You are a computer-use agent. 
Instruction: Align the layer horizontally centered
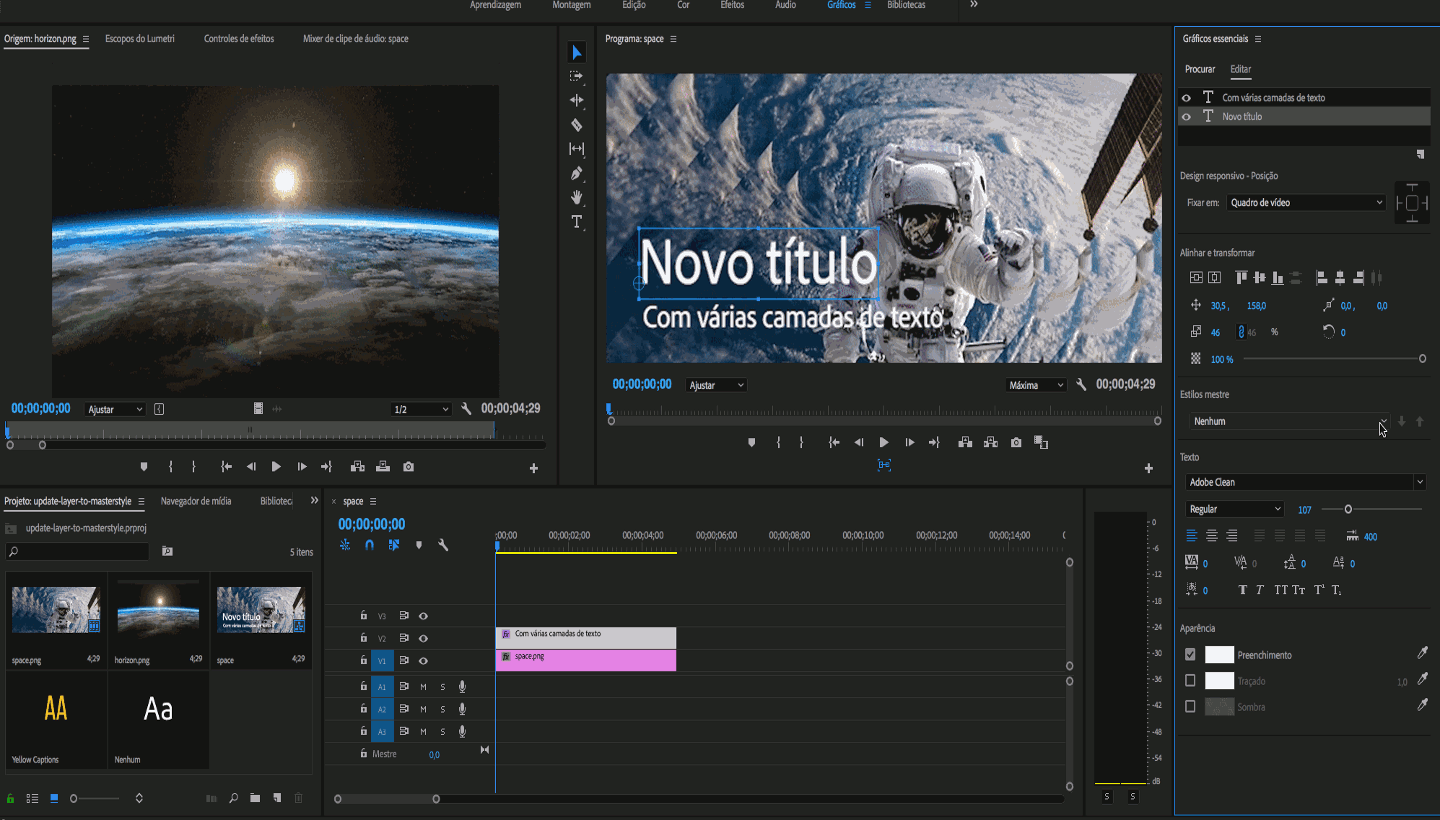1214,278
